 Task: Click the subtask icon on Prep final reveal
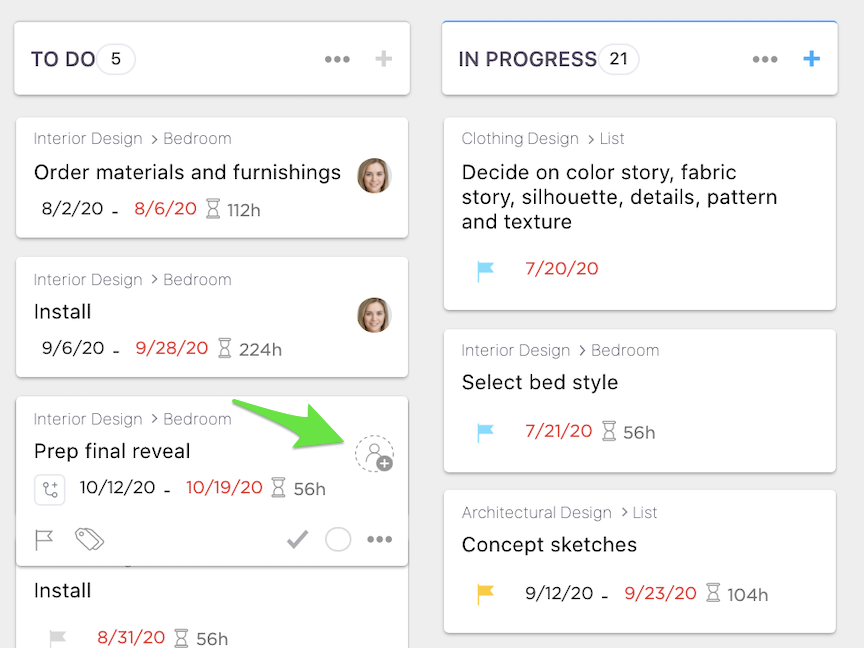coord(50,489)
